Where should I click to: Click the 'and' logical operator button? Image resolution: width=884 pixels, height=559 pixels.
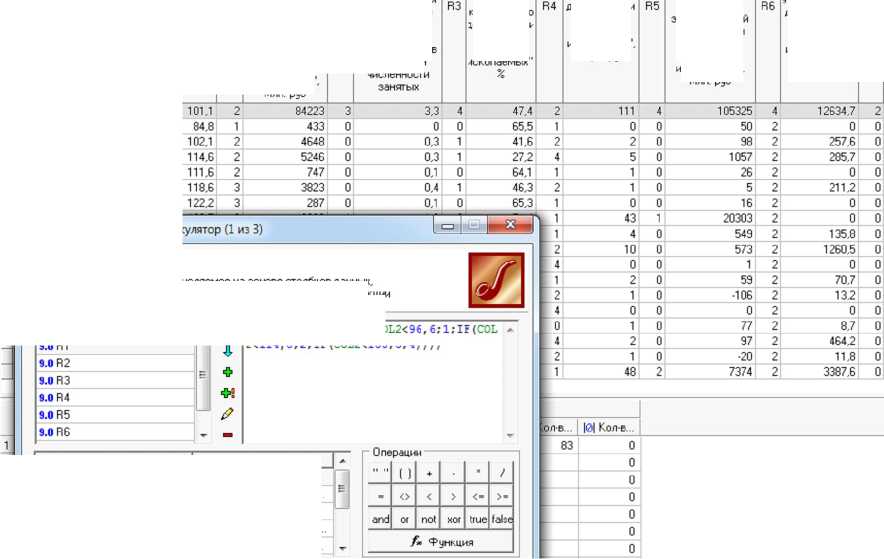click(381, 519)
